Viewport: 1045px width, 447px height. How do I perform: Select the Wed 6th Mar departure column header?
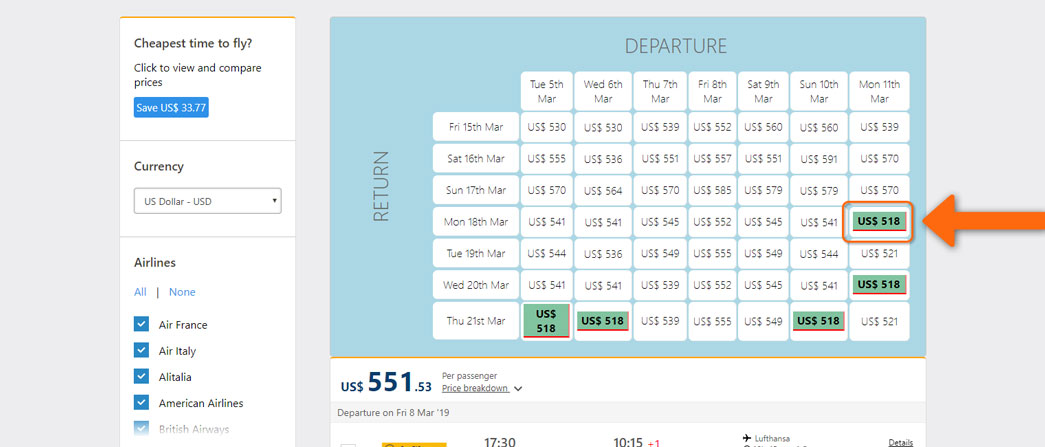click(603, 91)
